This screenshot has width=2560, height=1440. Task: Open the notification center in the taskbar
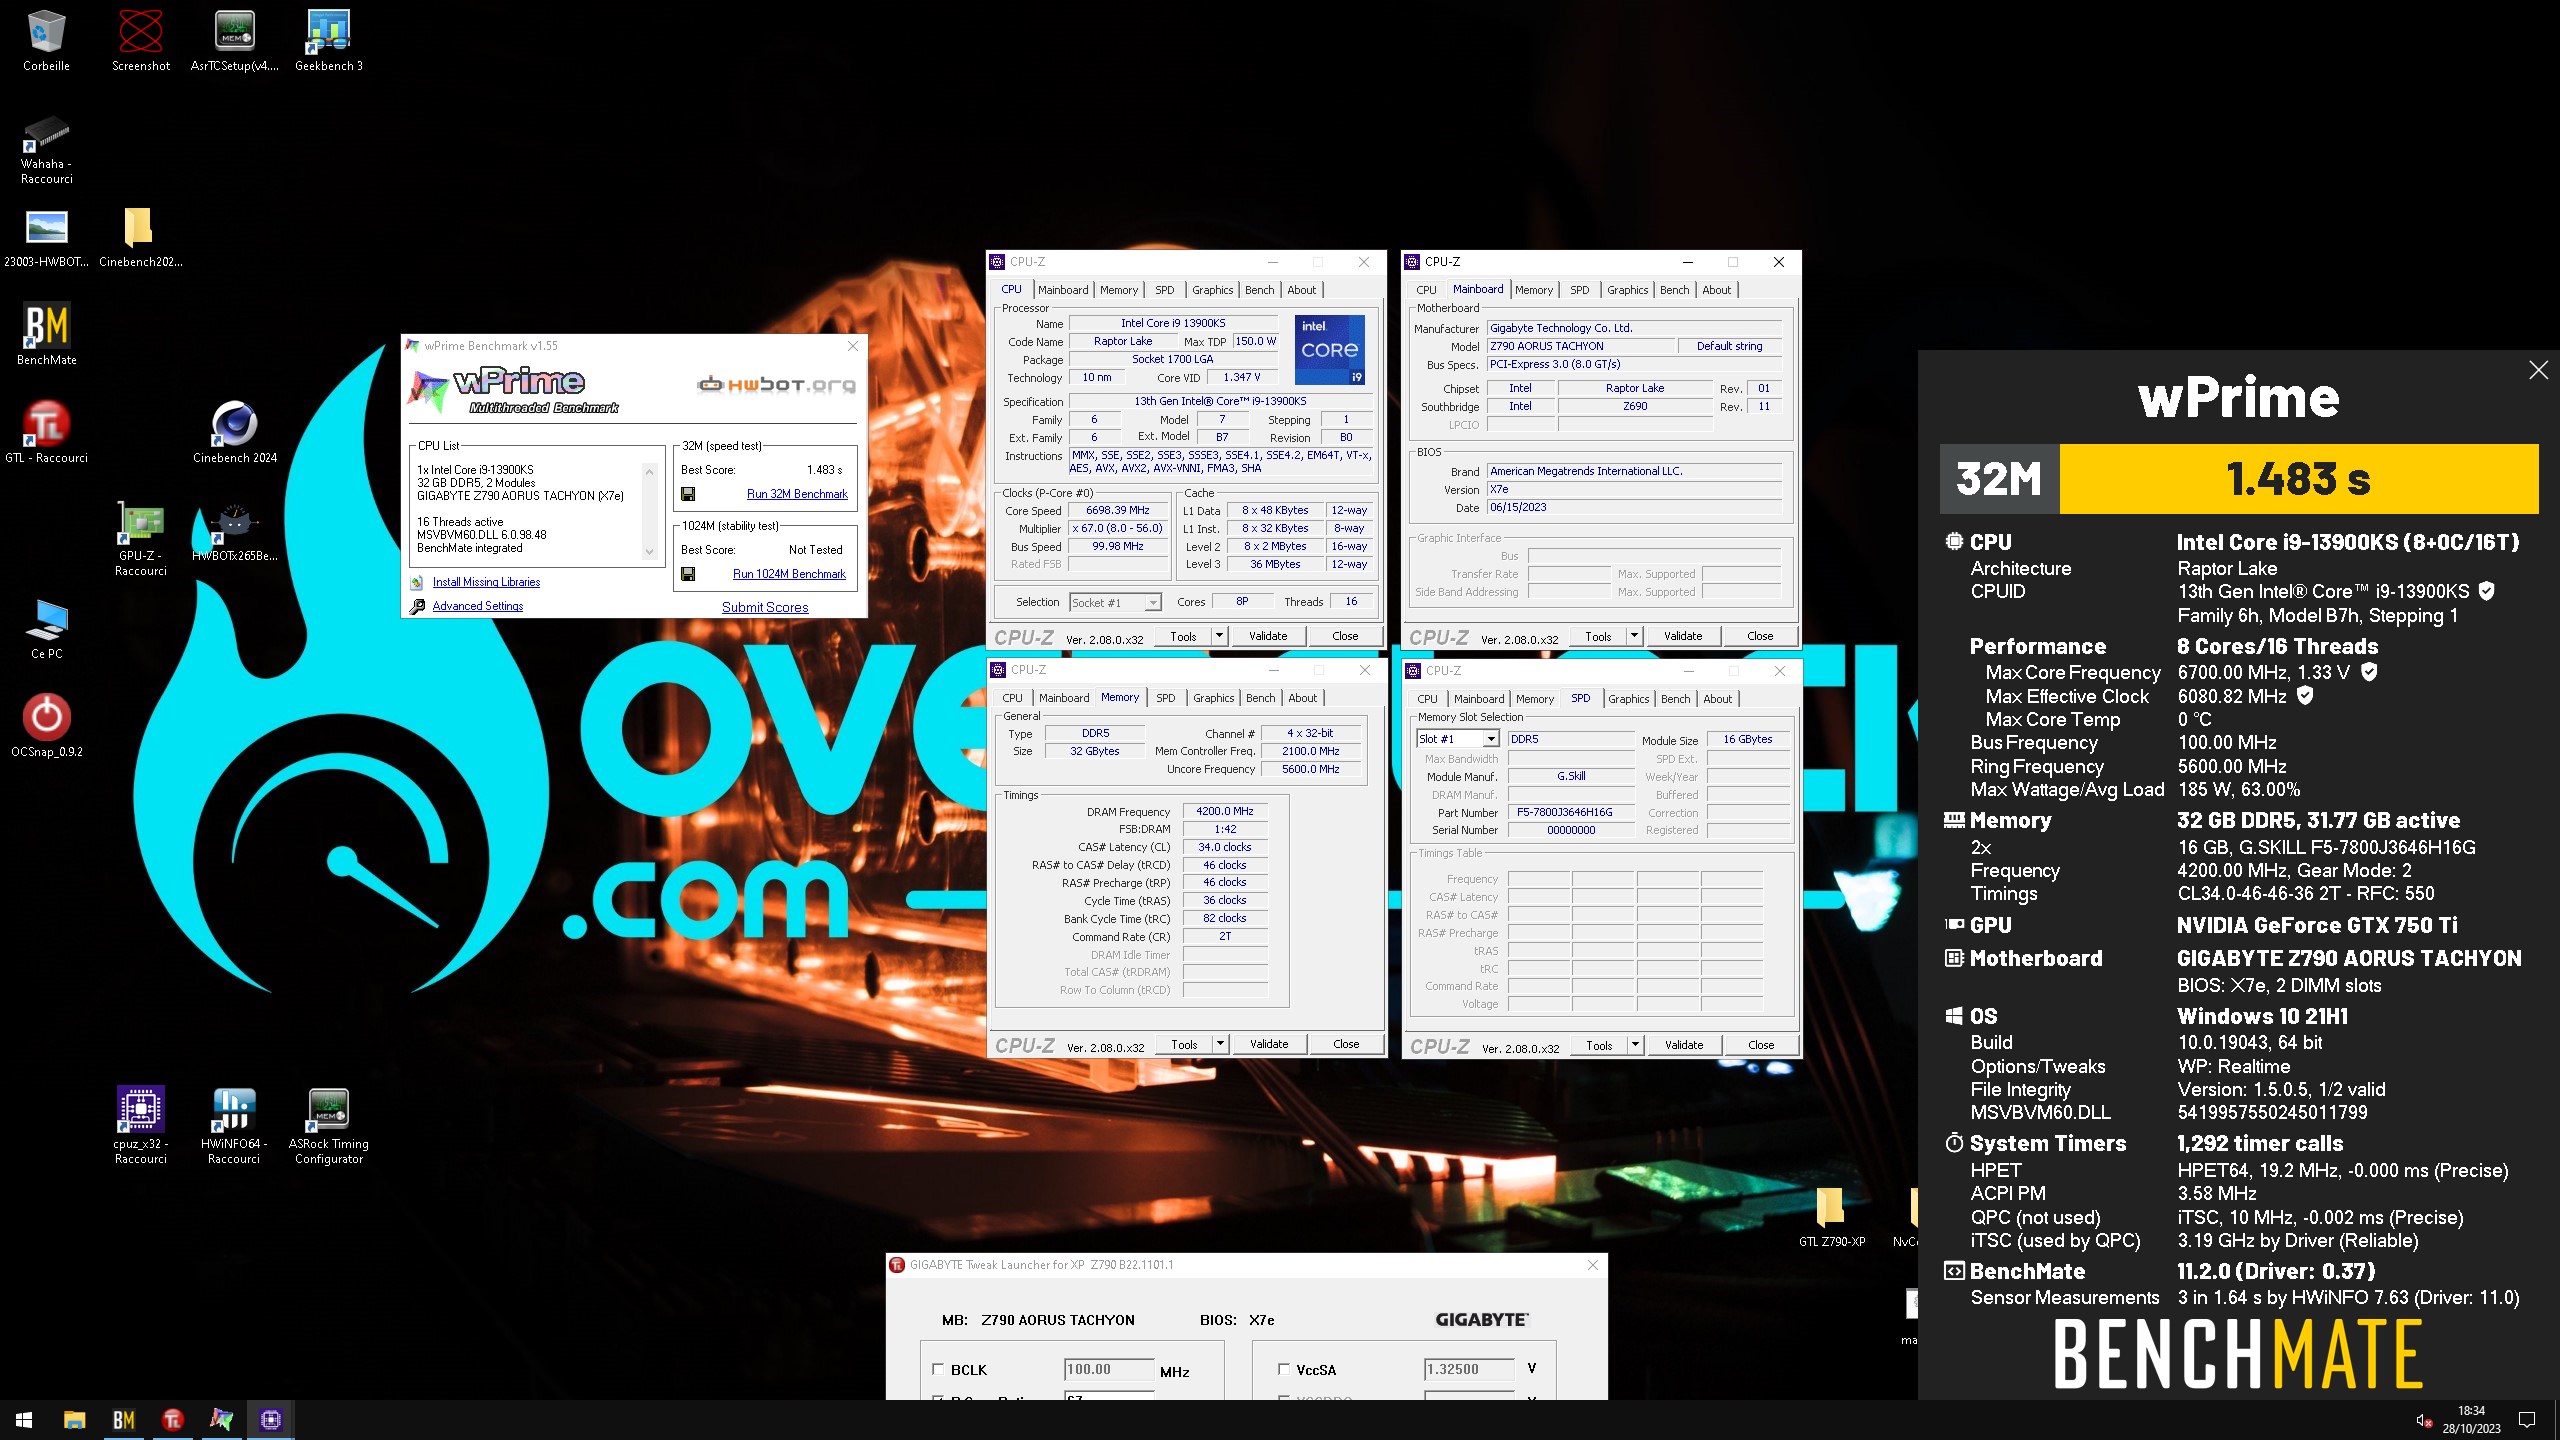[x=2527, y=1420]
